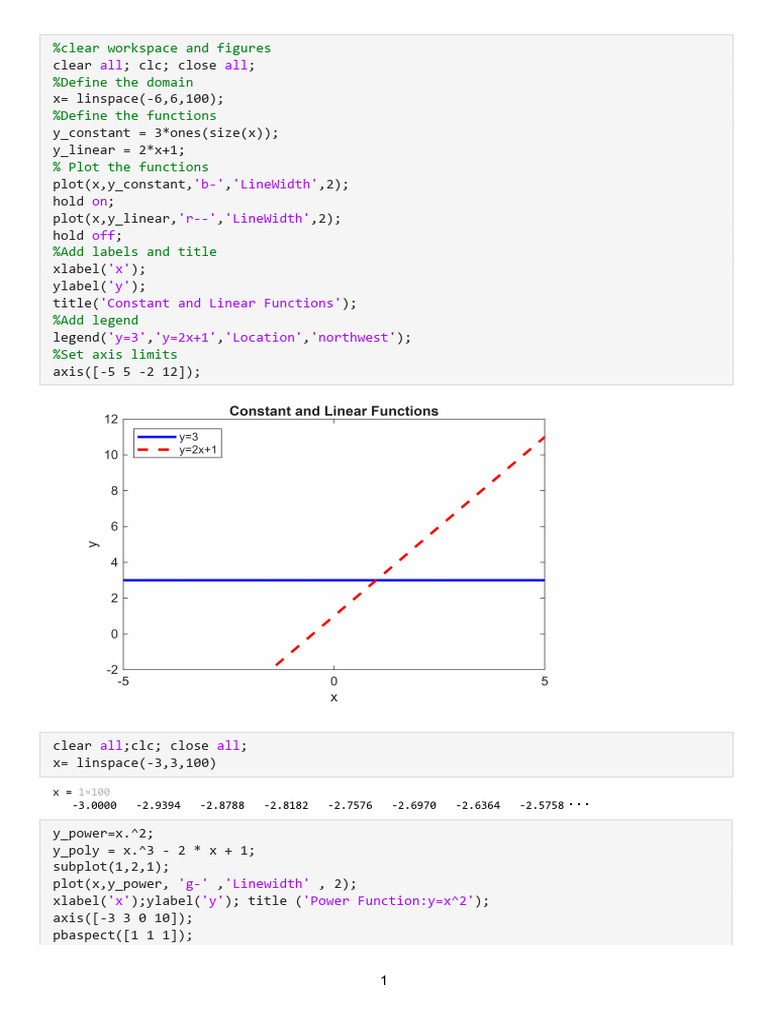The width and height of the screenshot is (768, 1024).
Task: Click the 'hold off;' statement
Action: (x=87, y=235)
